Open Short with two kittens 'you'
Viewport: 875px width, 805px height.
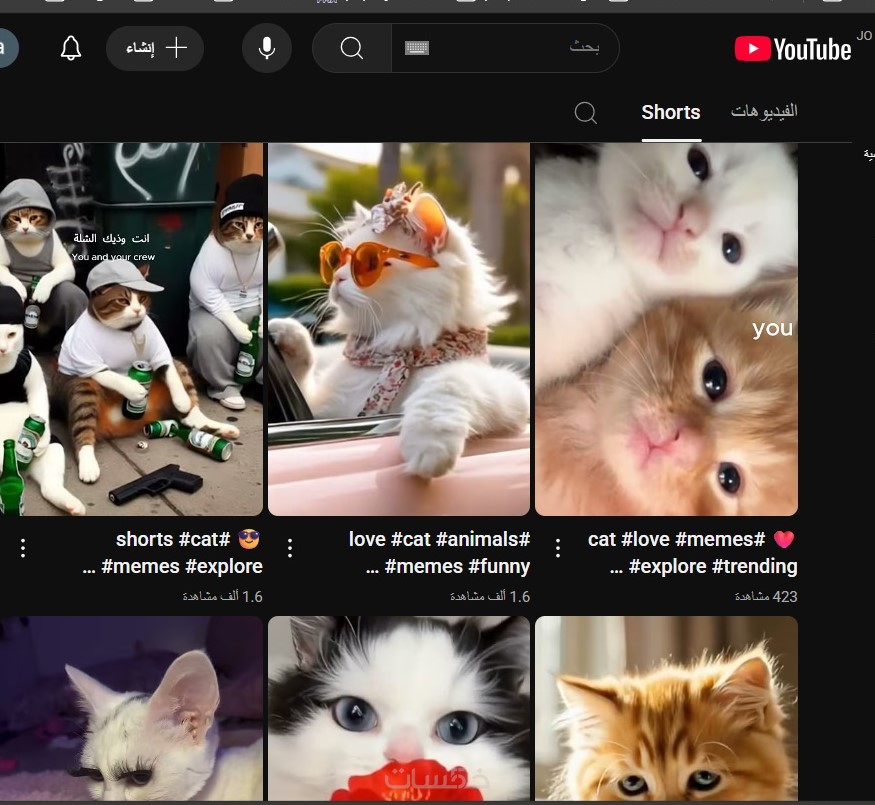(666, 329)
